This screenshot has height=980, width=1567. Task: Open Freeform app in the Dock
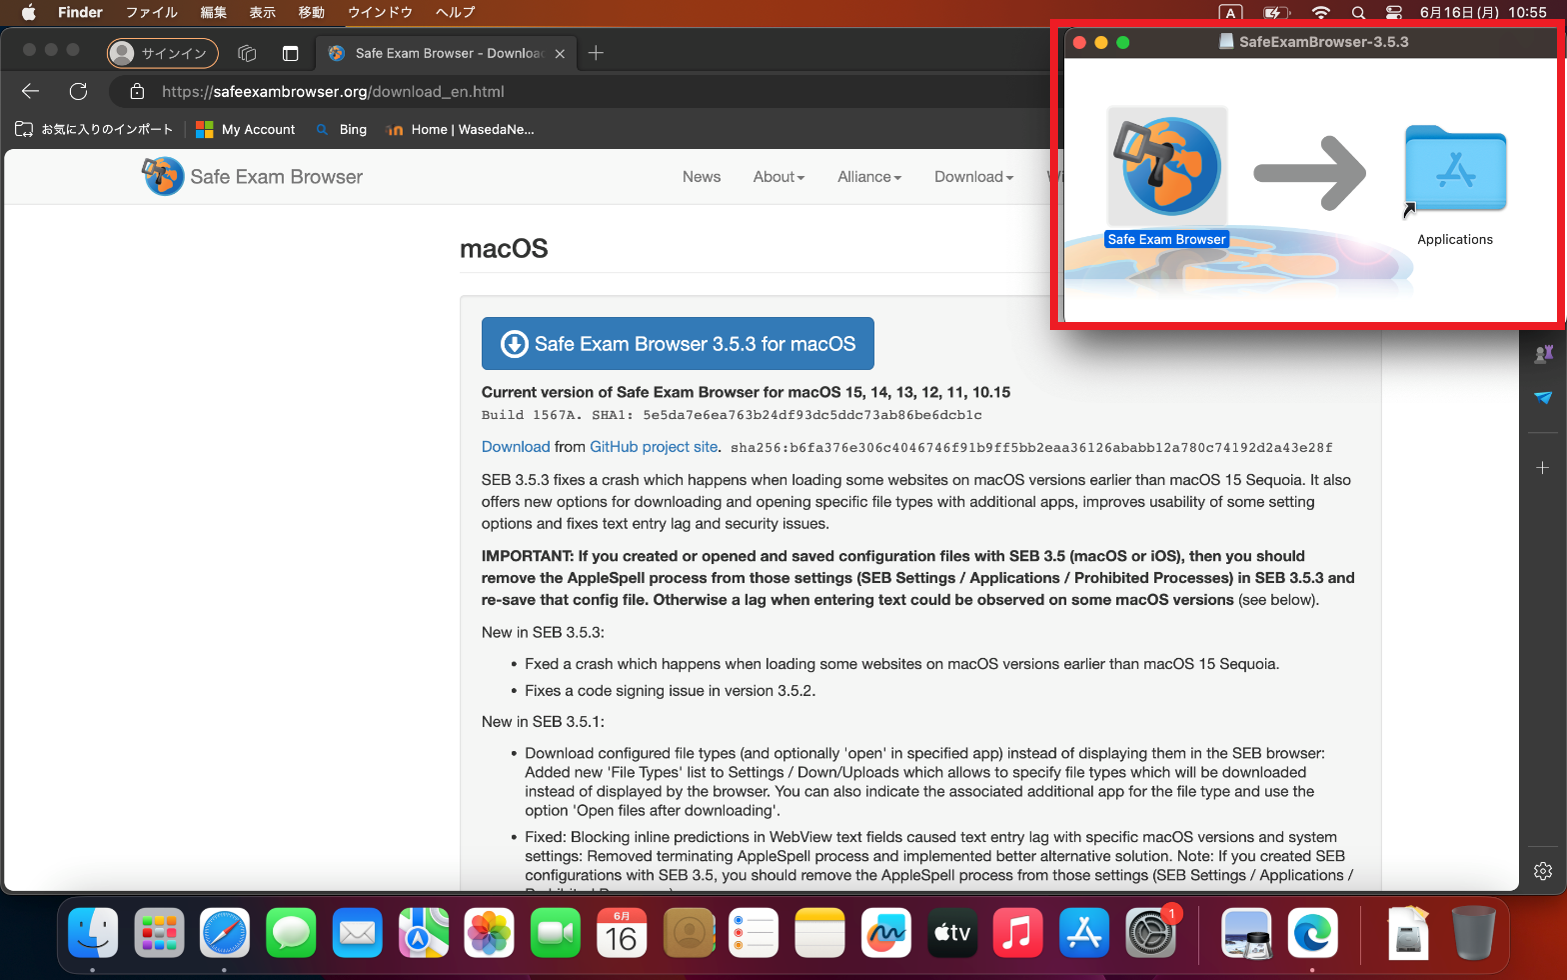tap(886, 934)
